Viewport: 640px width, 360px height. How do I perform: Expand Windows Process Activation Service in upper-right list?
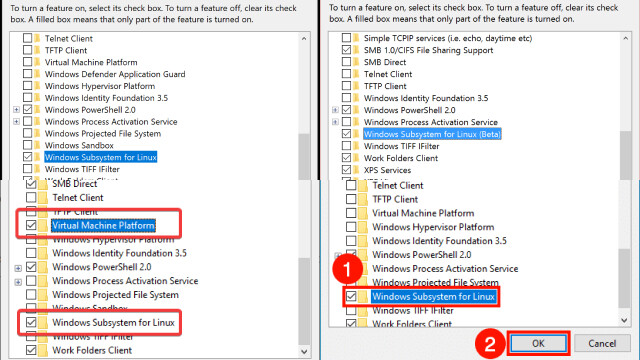click(x=335, y=122)
